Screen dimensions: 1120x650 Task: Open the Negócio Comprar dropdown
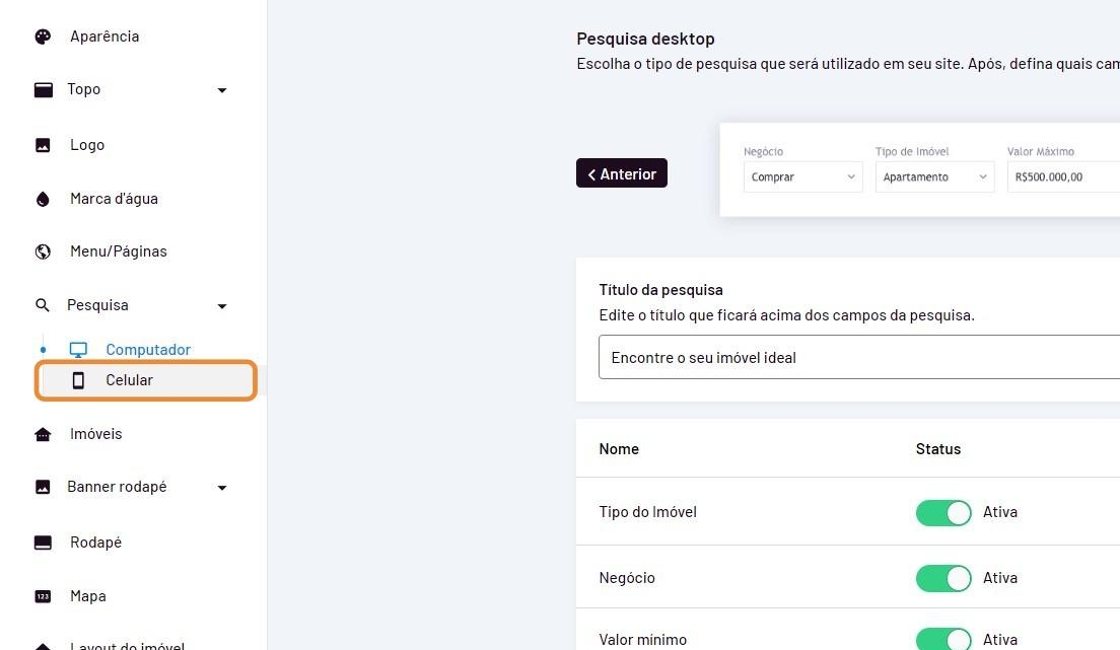[x=803, y=177]
